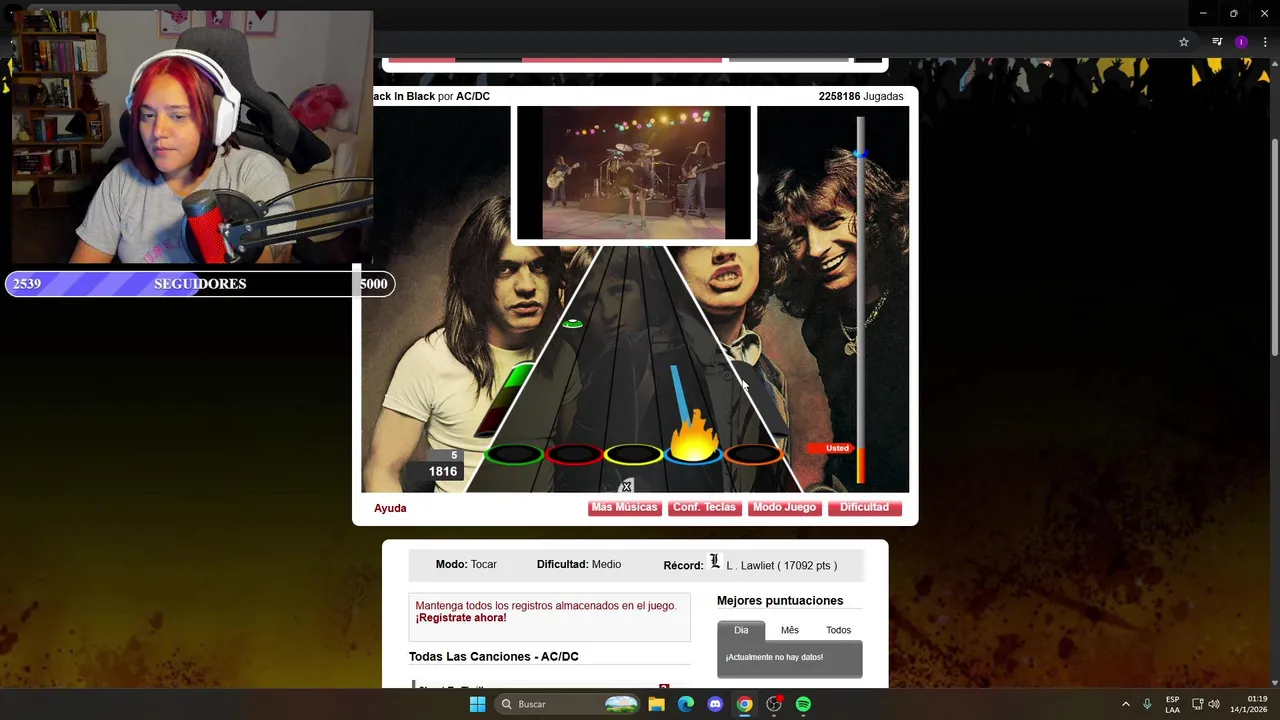Click the small X icon below the fretboard

click(627, 487)
